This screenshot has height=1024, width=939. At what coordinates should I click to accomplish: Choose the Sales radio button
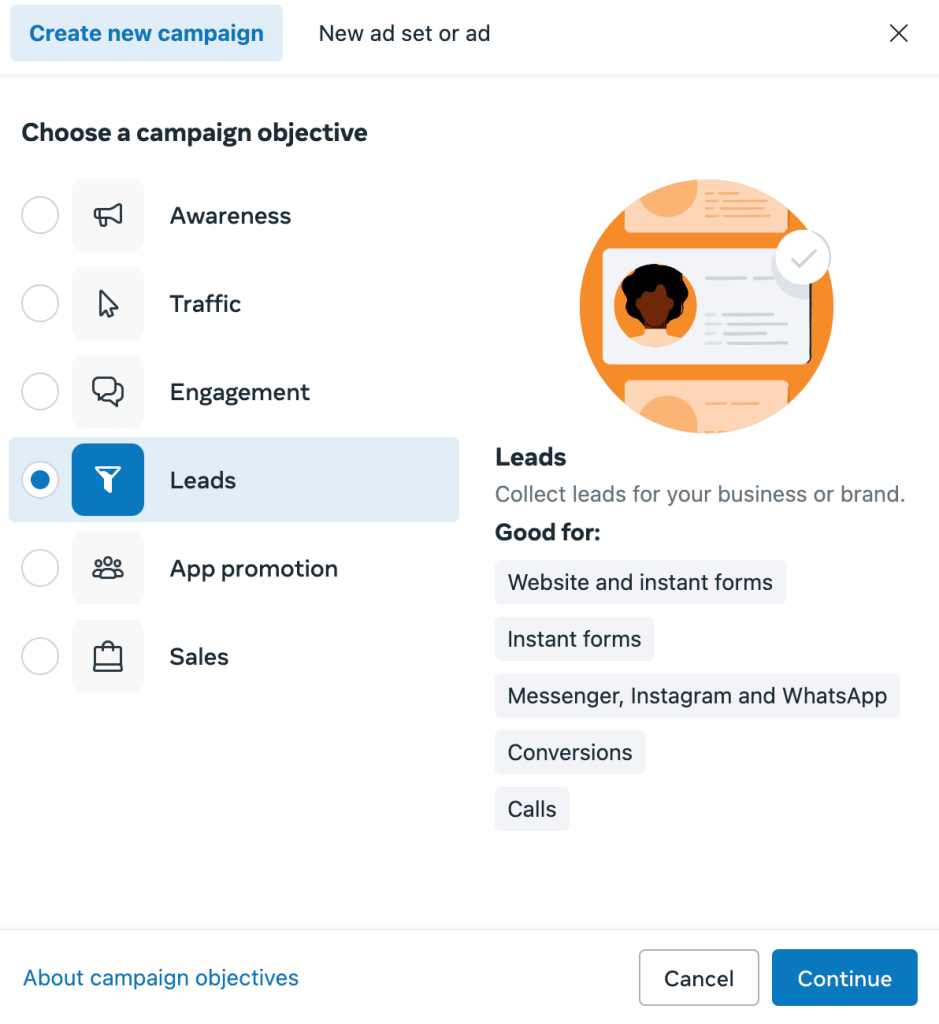[40, 656]
